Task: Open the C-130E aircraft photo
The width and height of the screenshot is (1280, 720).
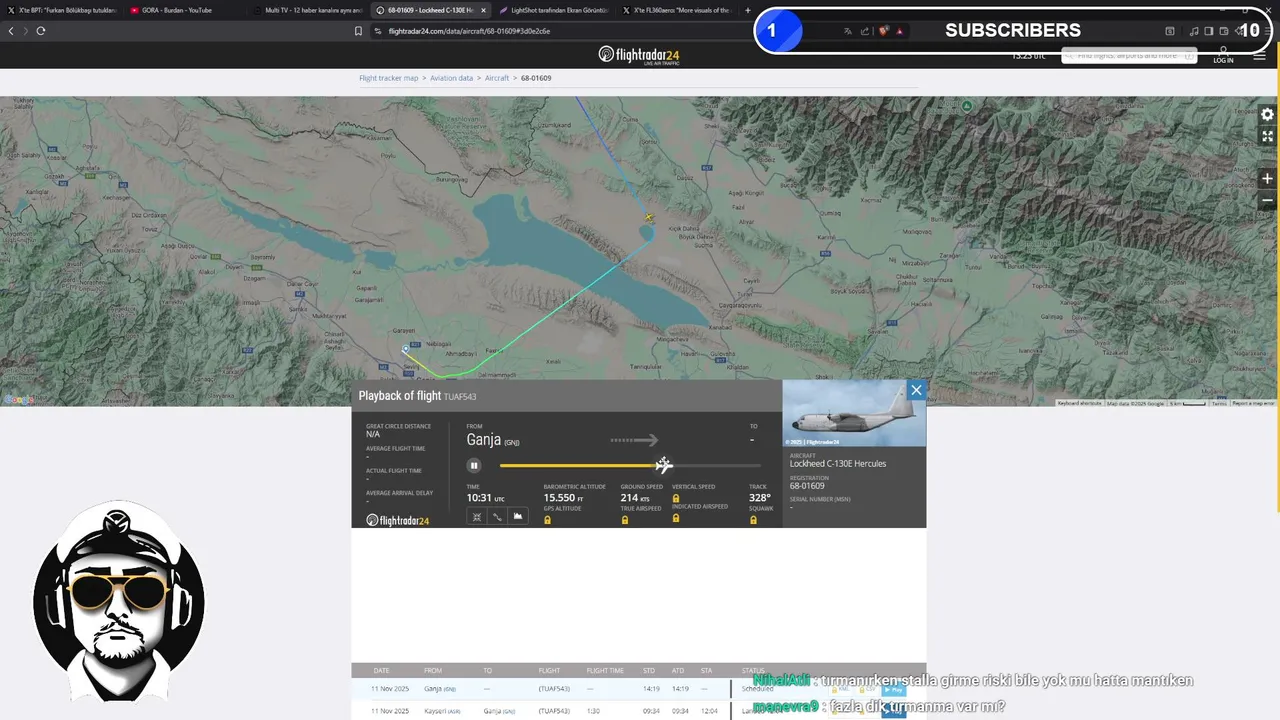Action: coord(854,413)
